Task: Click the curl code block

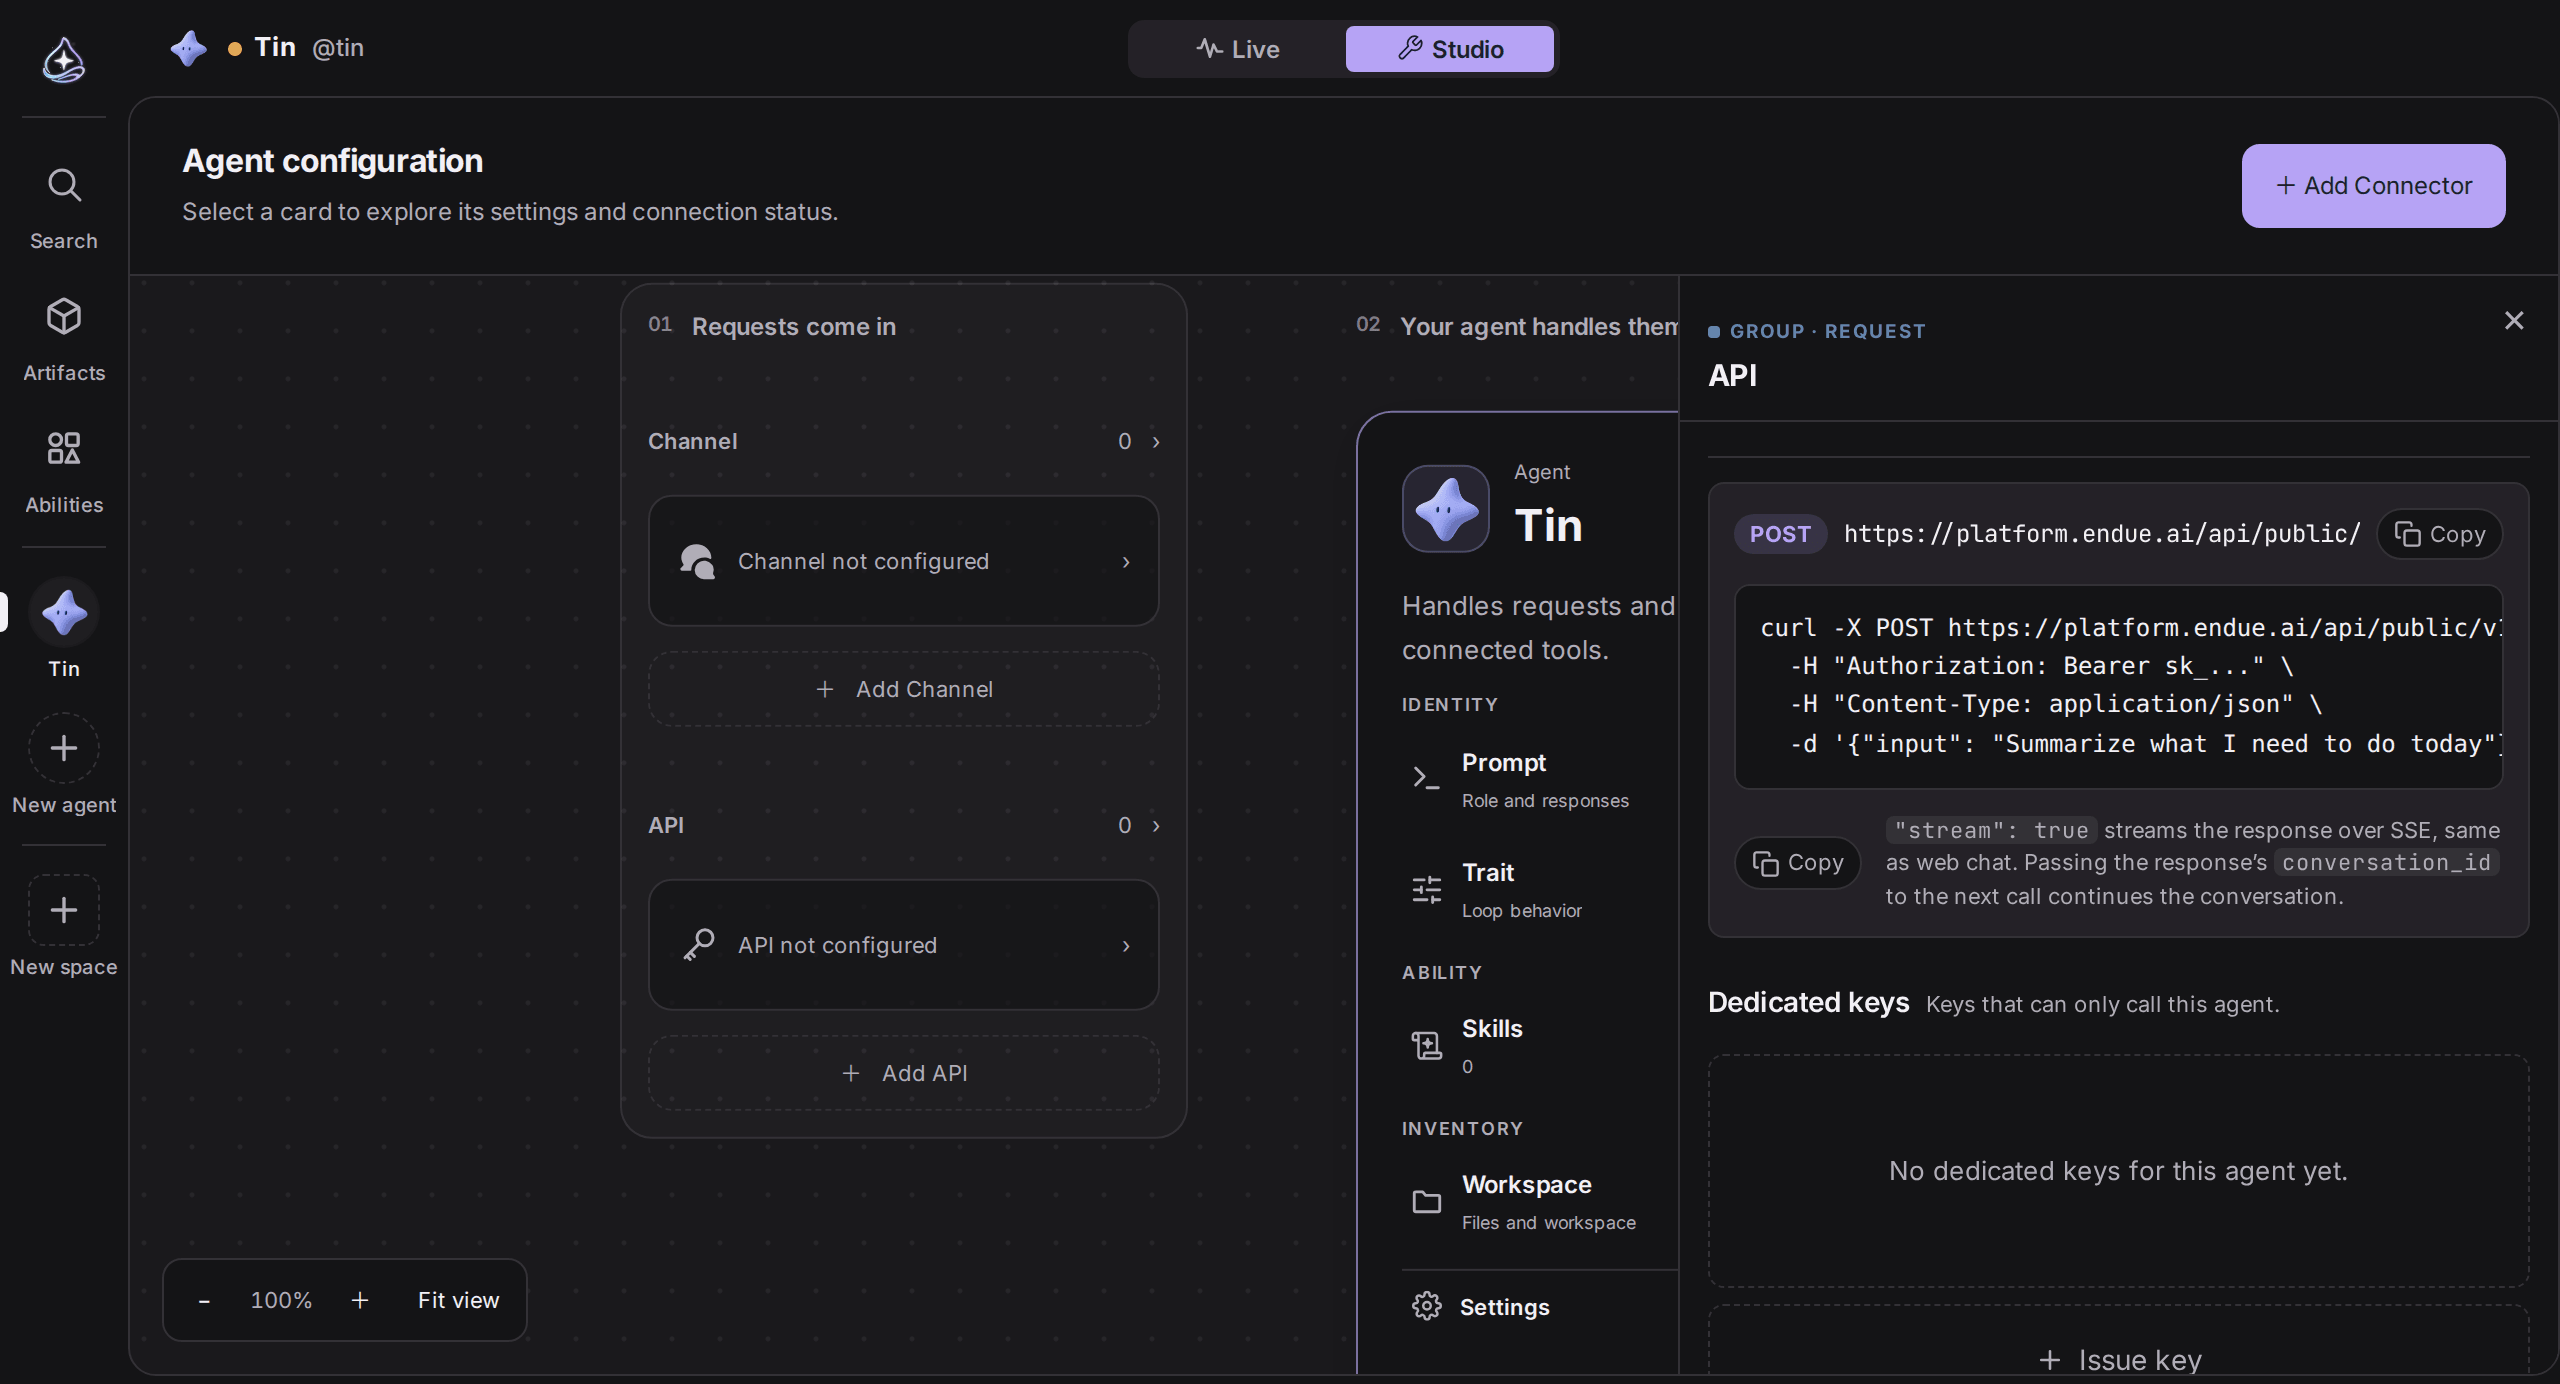Action: (x=2119, y=687)
